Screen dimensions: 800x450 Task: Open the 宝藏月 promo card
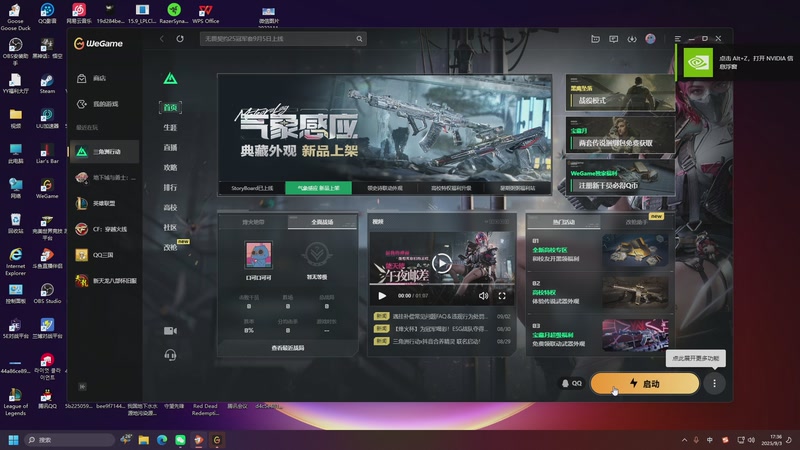(x=620, y=135)
